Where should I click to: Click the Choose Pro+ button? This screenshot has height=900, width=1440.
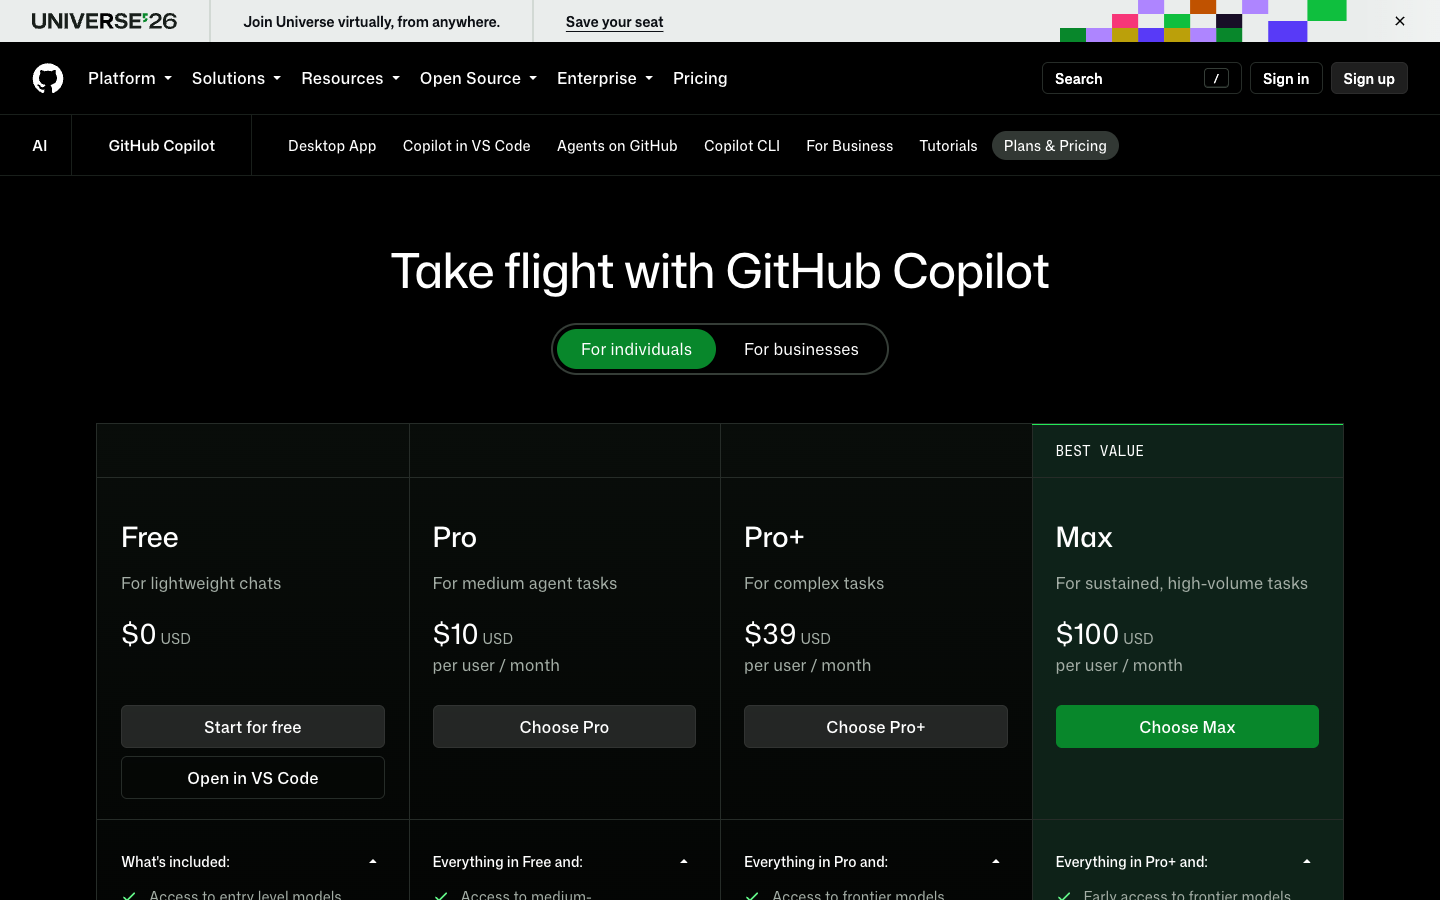(x=876, y=727)
